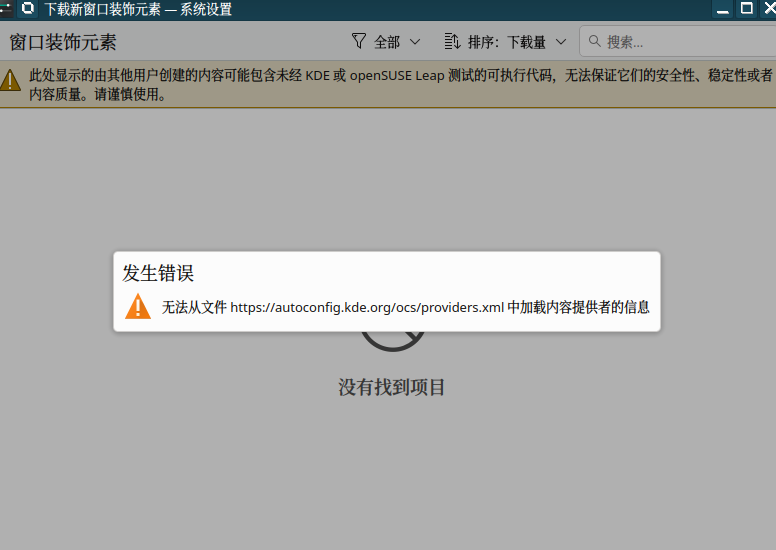This screenshot has height=550, width=776.
Task: Expand the chevron next to 全部
Action: pyautogui.click(x=415, y=42)
